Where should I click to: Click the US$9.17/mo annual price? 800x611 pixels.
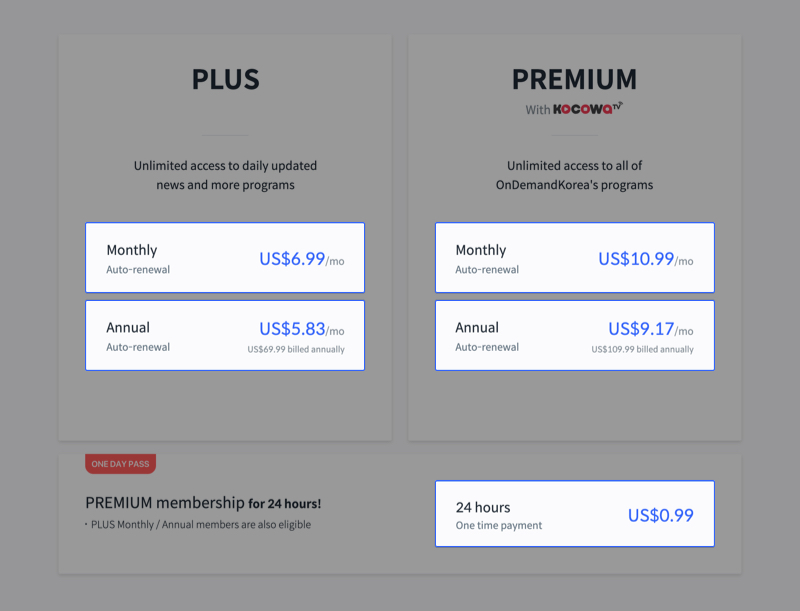[651, 329]
